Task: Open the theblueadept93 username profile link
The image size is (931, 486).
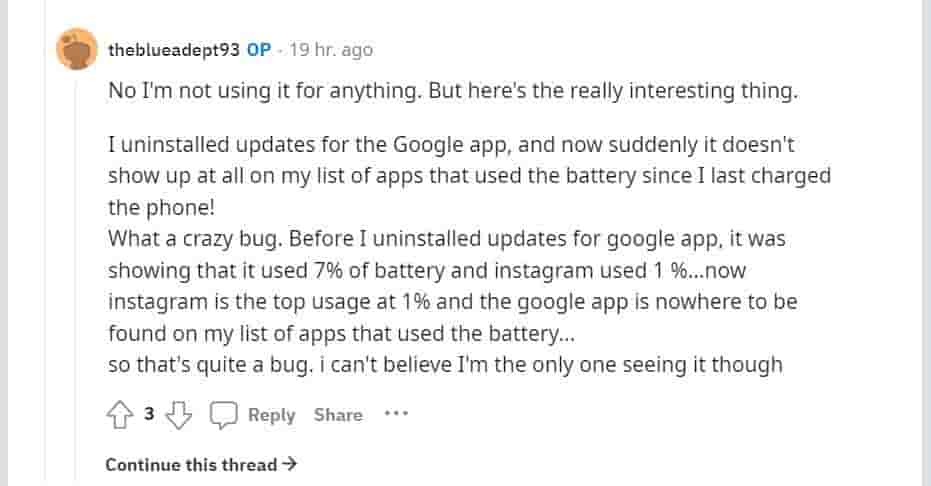Action: coord(173,49)
